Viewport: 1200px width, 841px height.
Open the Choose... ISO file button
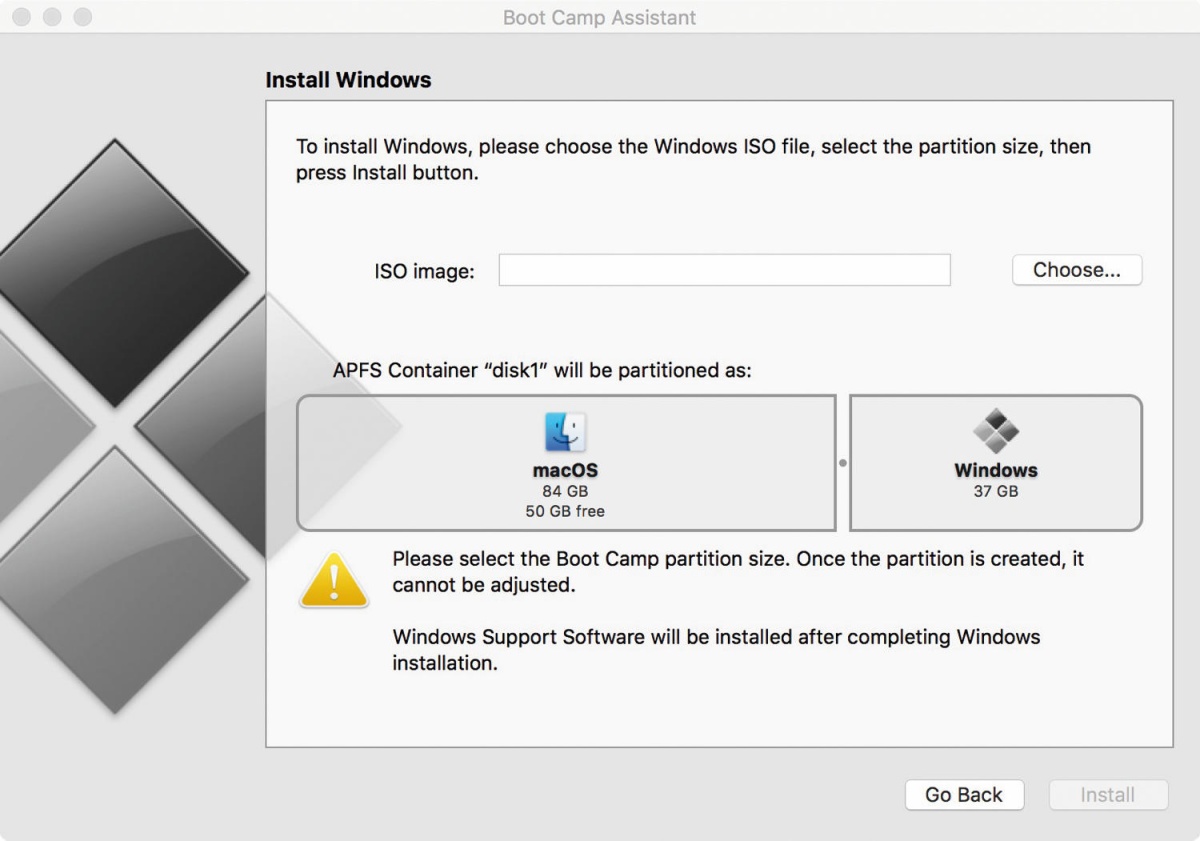click(x=1077, y=270)
